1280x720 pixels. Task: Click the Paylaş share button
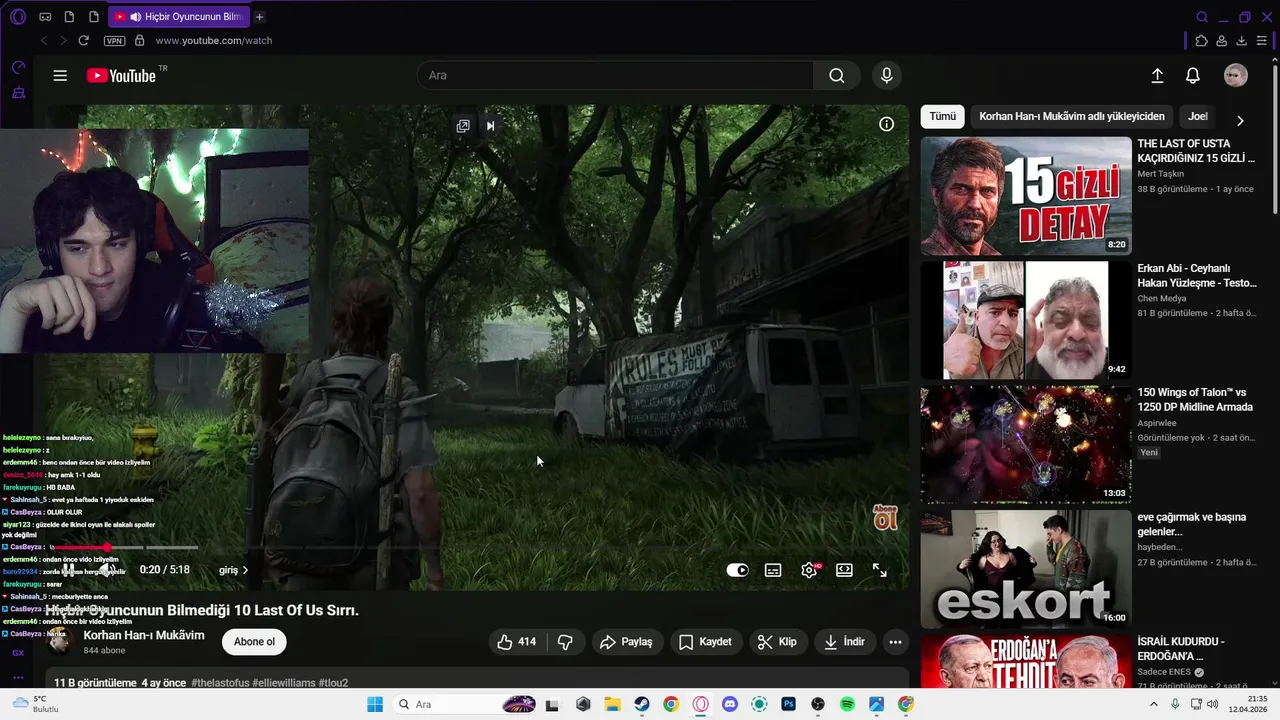coord(626,642)
